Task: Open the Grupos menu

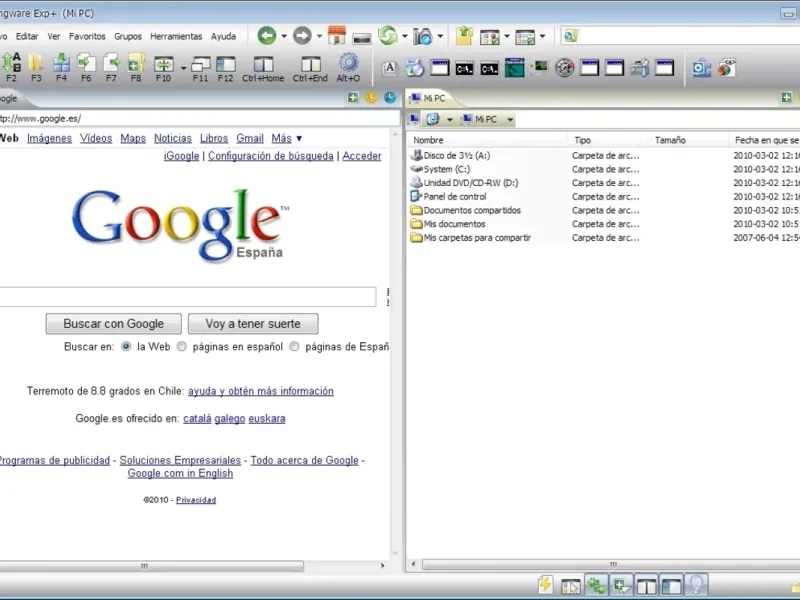Action: point(128,36)
